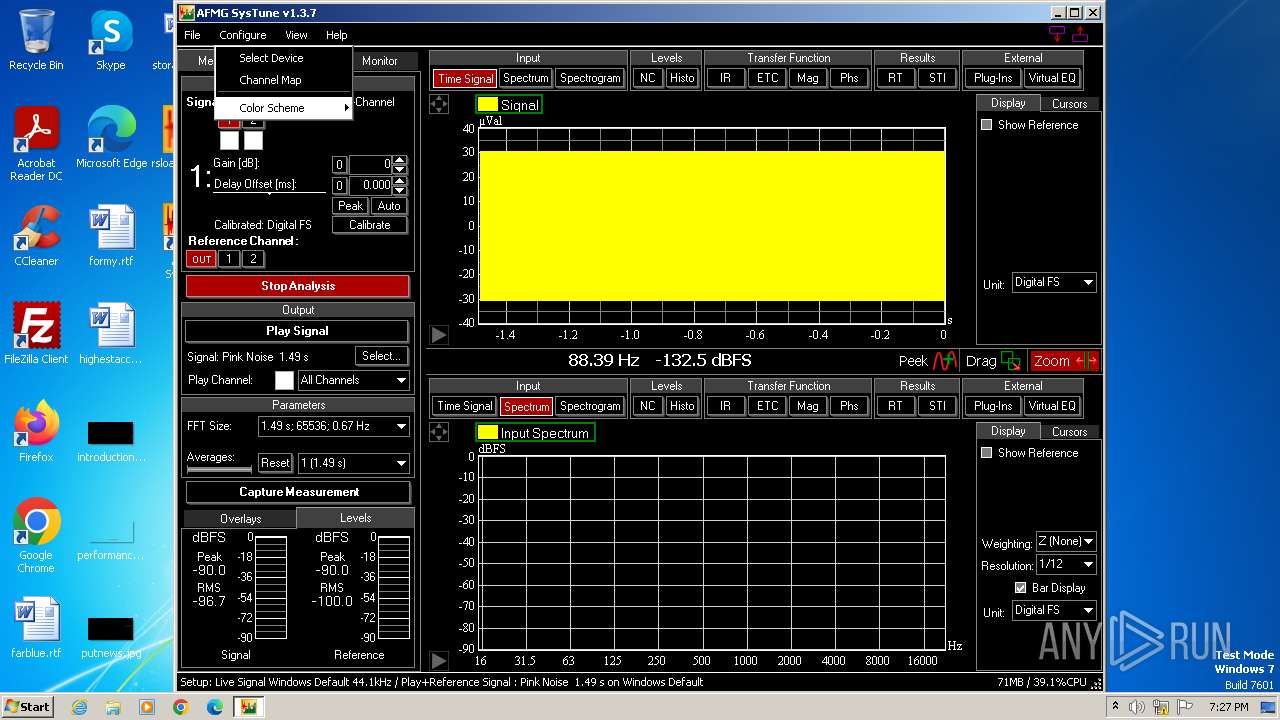Click the Start button

pyautogui.click(x=27, y=706)
